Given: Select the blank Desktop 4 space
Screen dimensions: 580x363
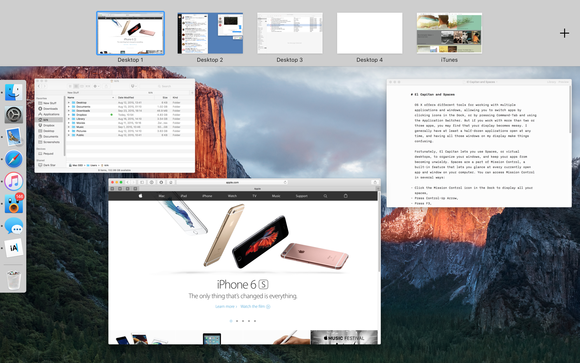Looking at the screenshot, I should pos(370,33).
